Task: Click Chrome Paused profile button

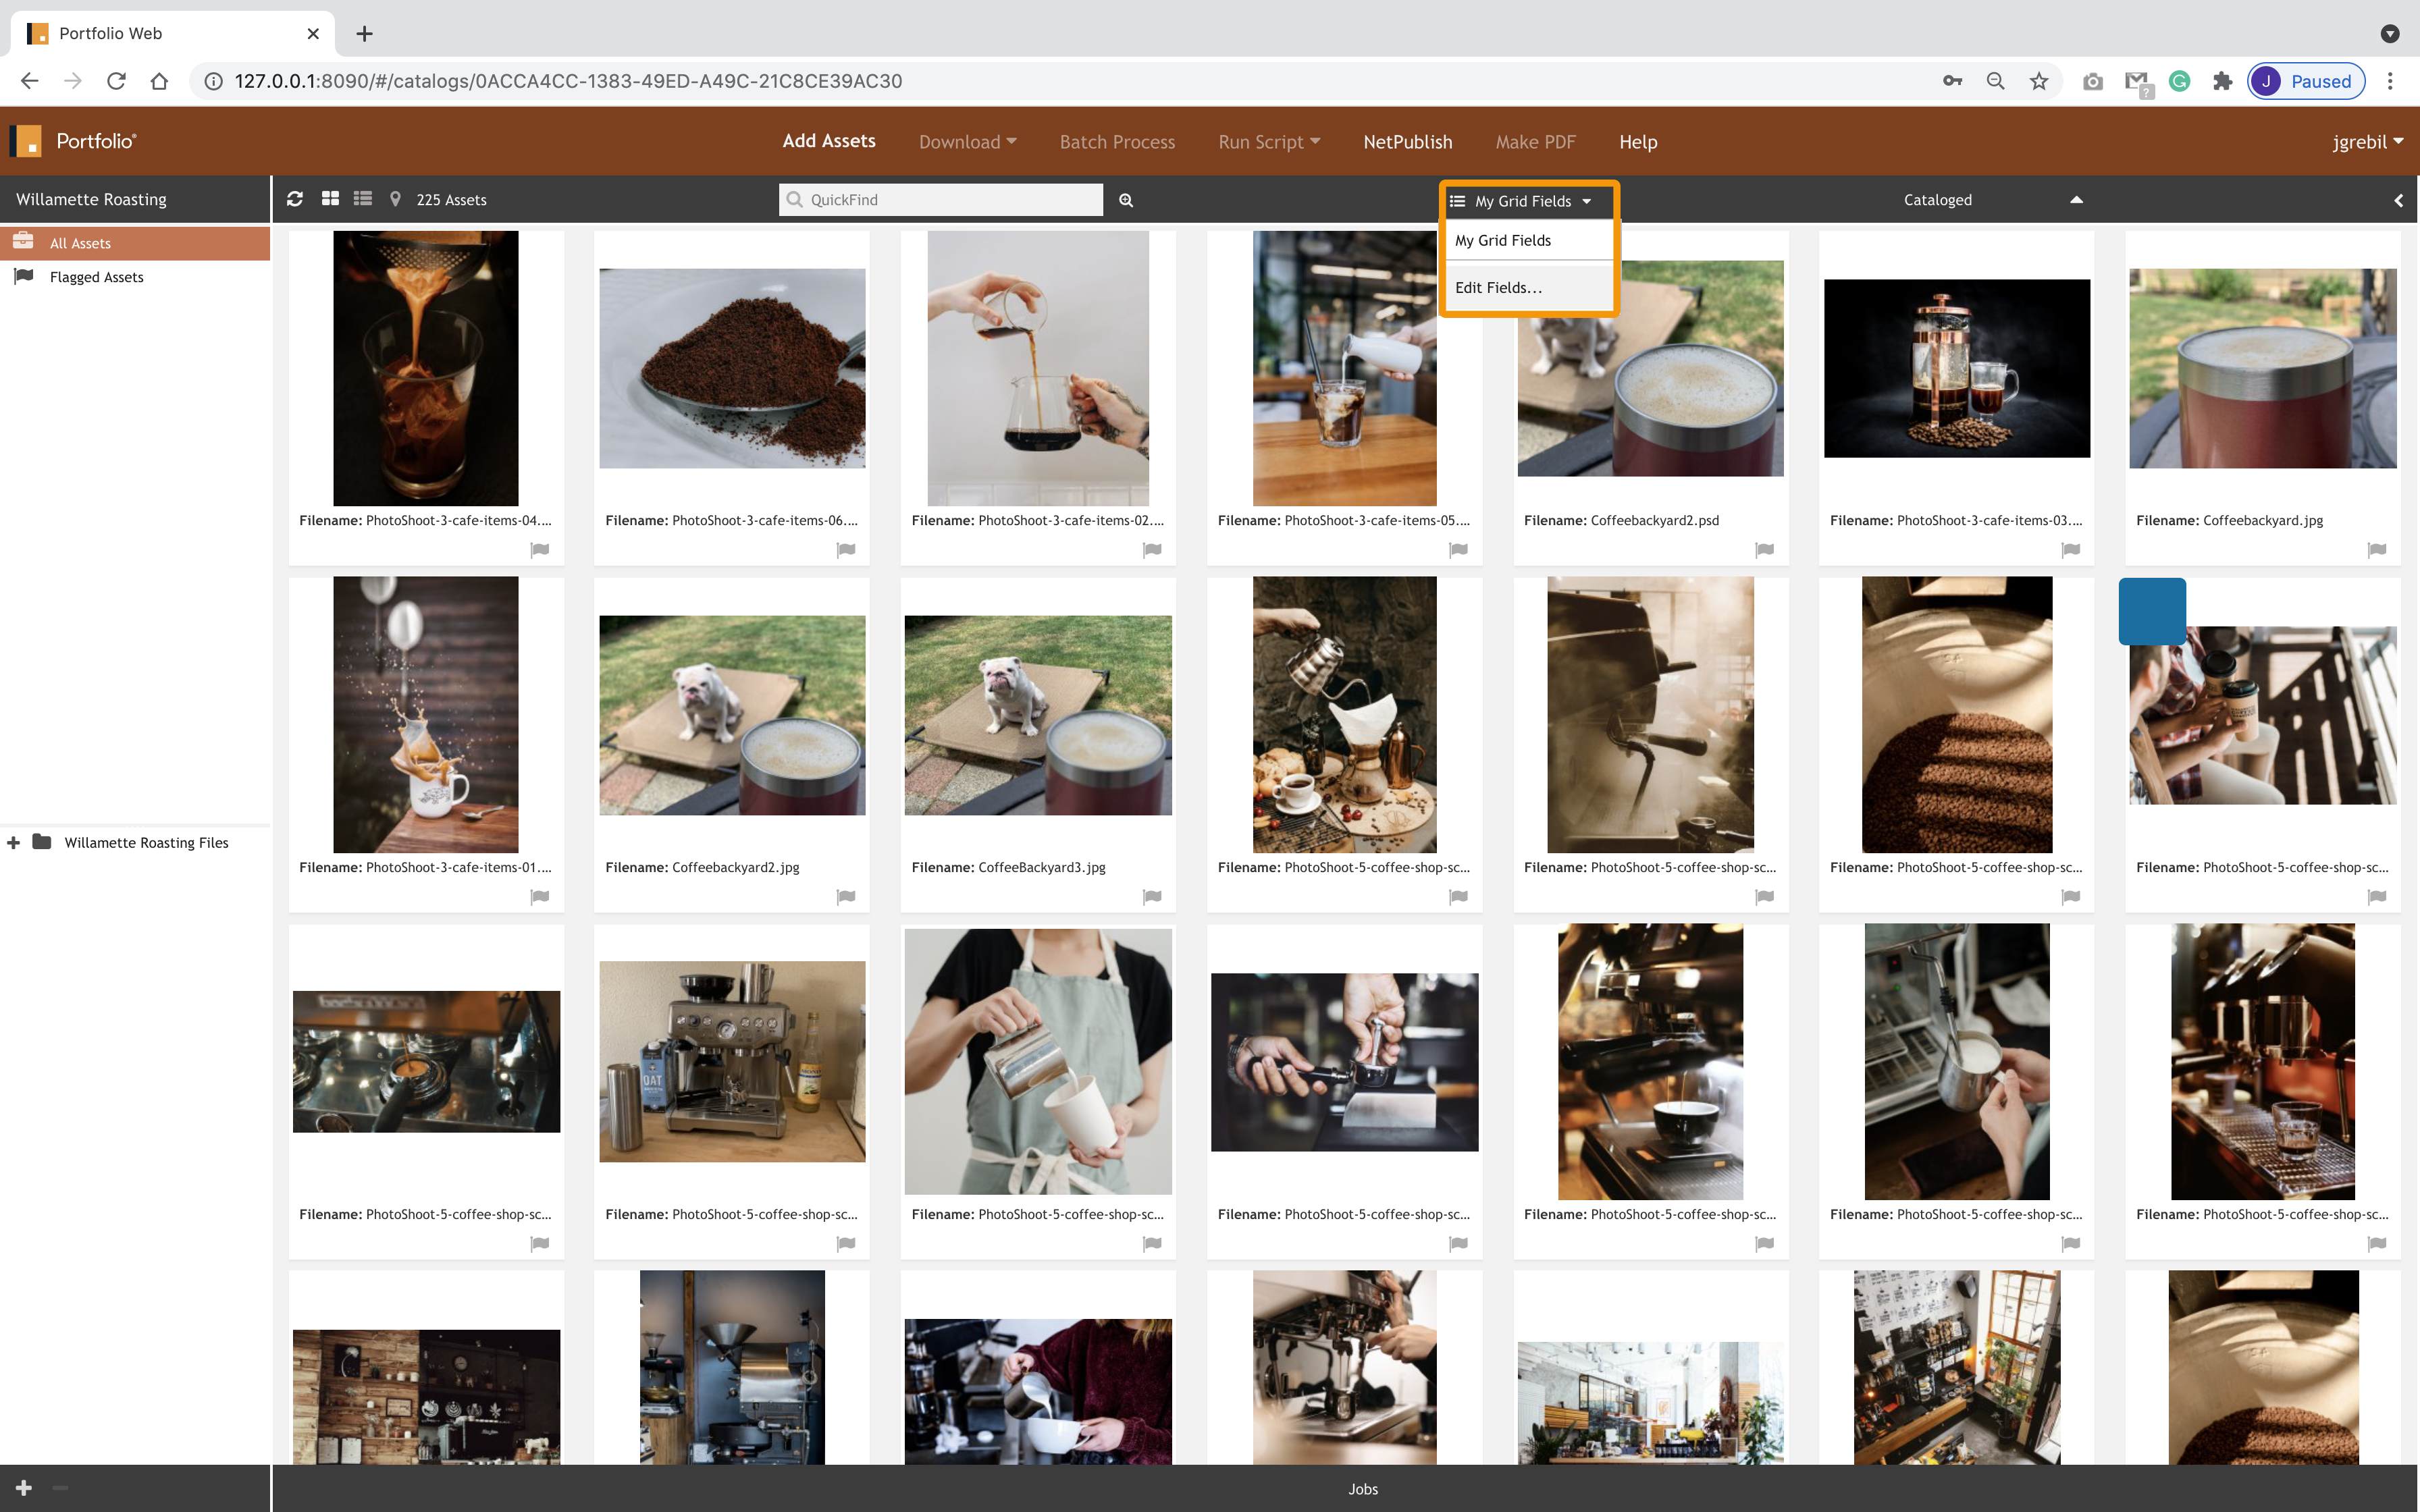Action: [x=2305, y=81]
